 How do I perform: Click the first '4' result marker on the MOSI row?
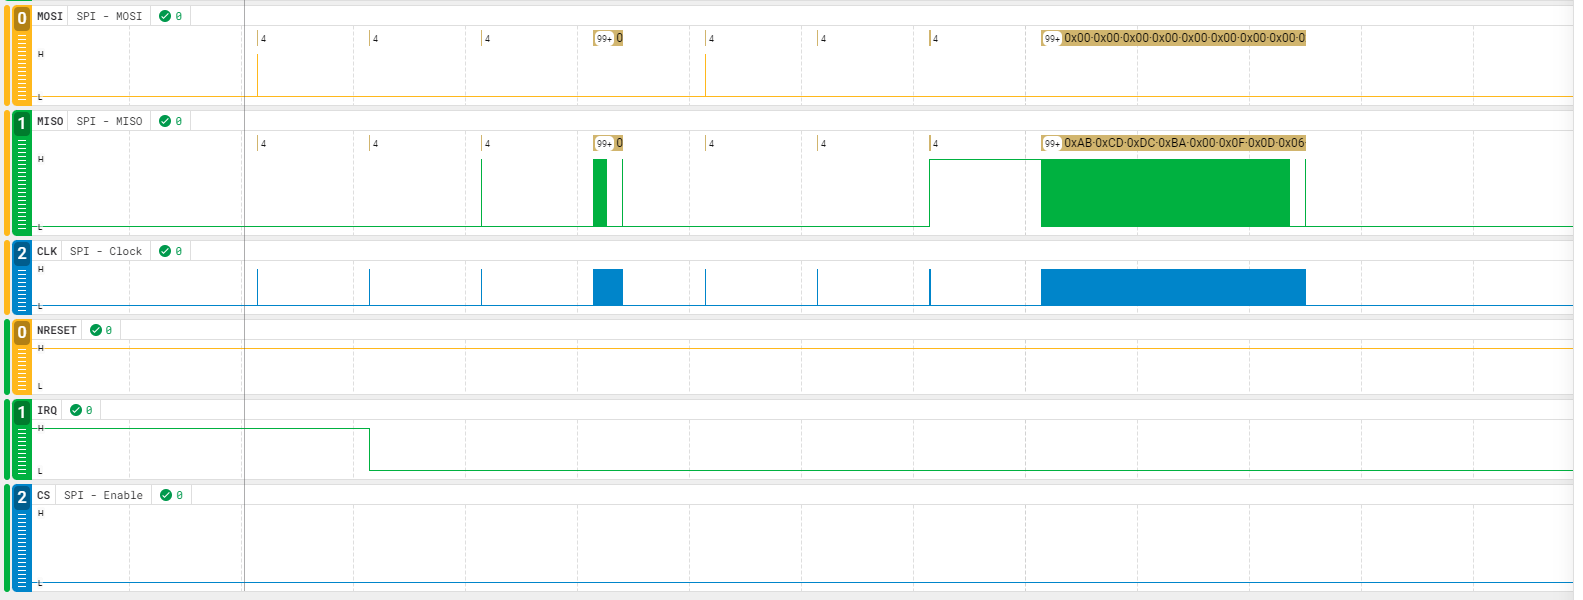(x=263, y=38)
